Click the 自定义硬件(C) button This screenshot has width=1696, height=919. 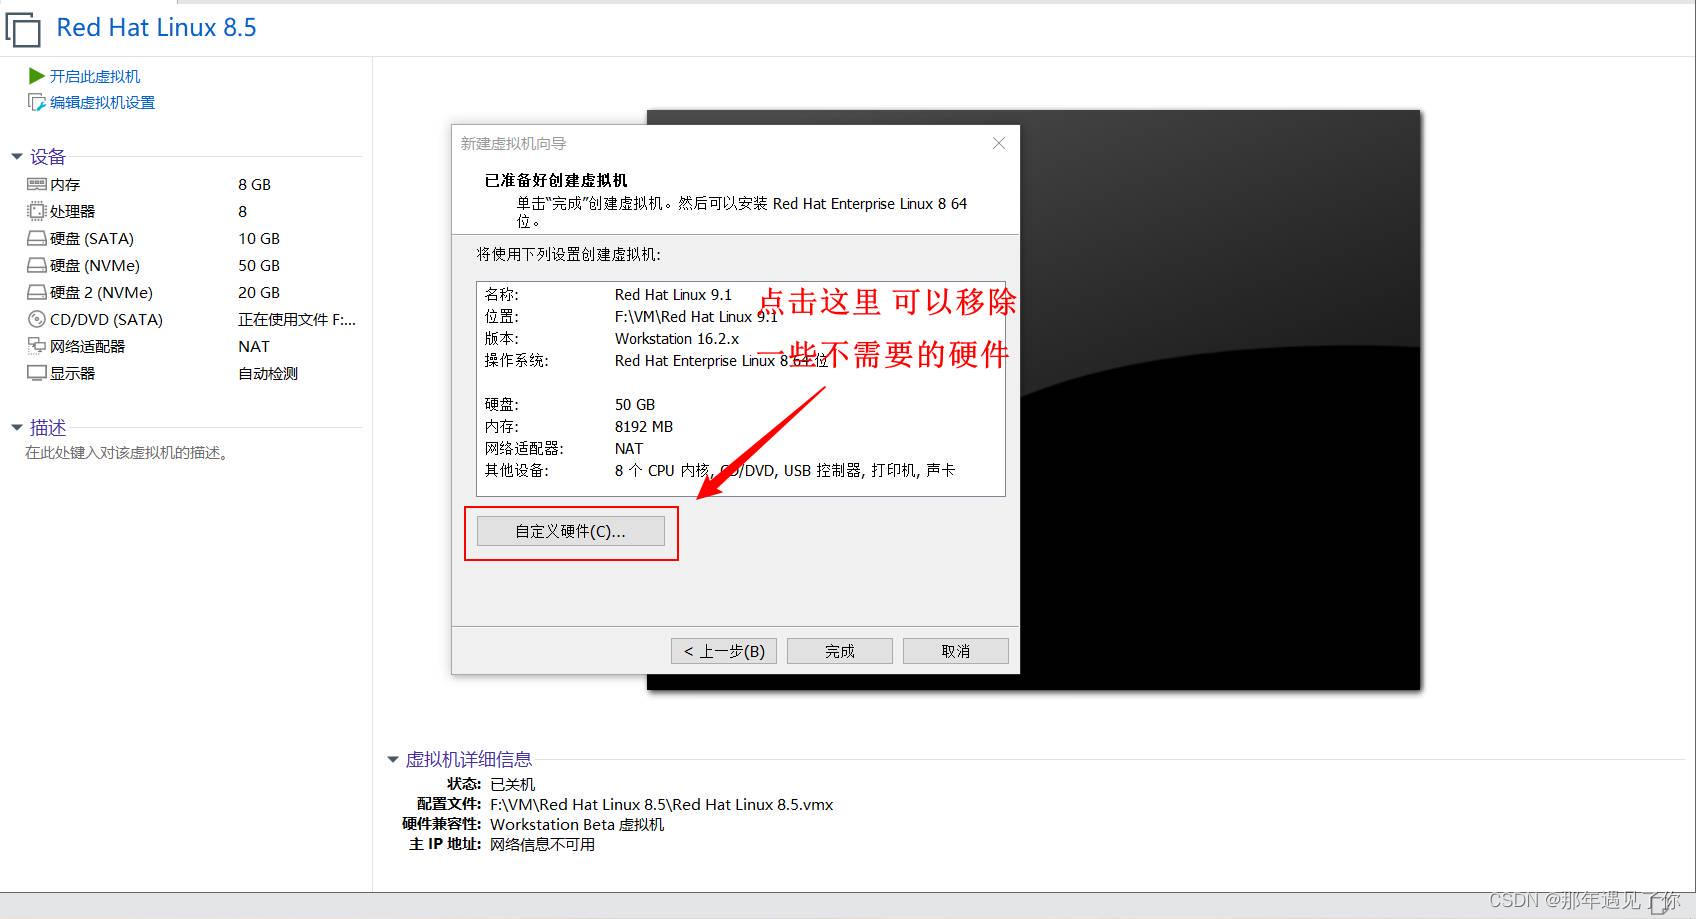coord(570,531)
